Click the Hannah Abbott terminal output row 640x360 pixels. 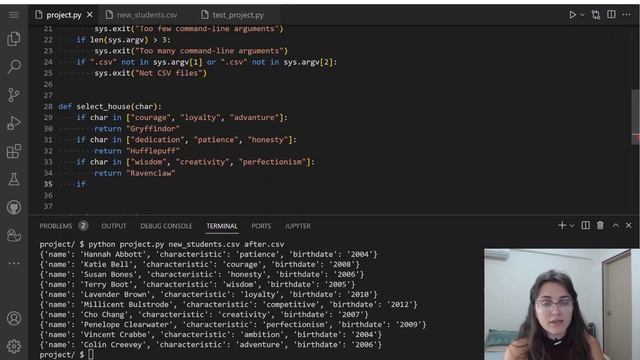coord(208,254)
